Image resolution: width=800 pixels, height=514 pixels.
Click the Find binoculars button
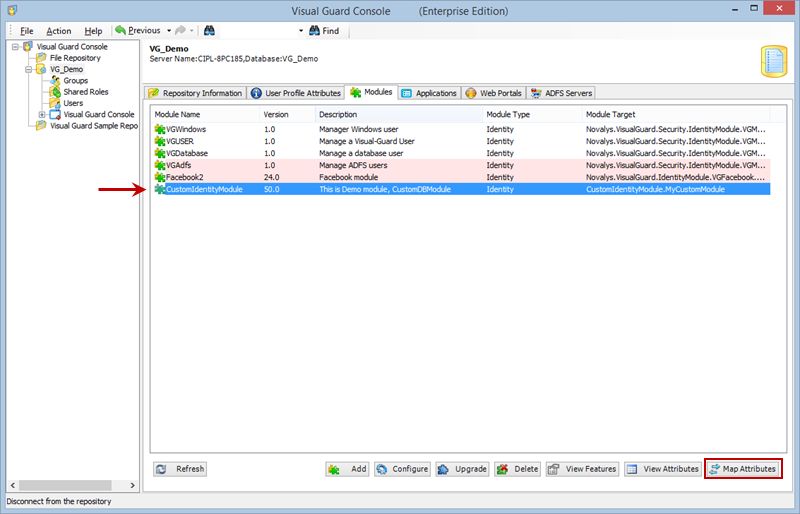tap(324, 31)
